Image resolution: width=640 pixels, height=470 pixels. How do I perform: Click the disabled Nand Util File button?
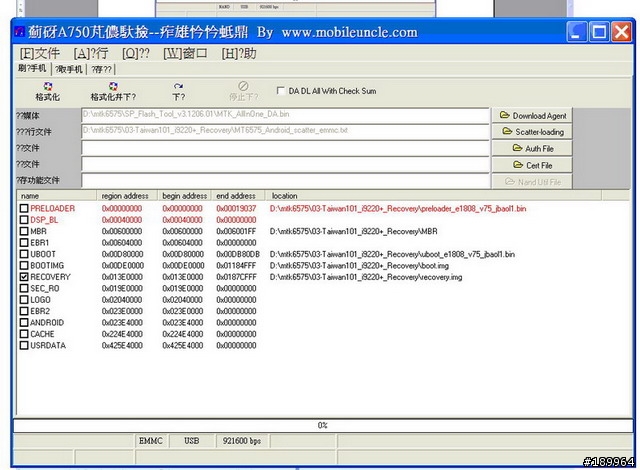click(x=532, y=182)
